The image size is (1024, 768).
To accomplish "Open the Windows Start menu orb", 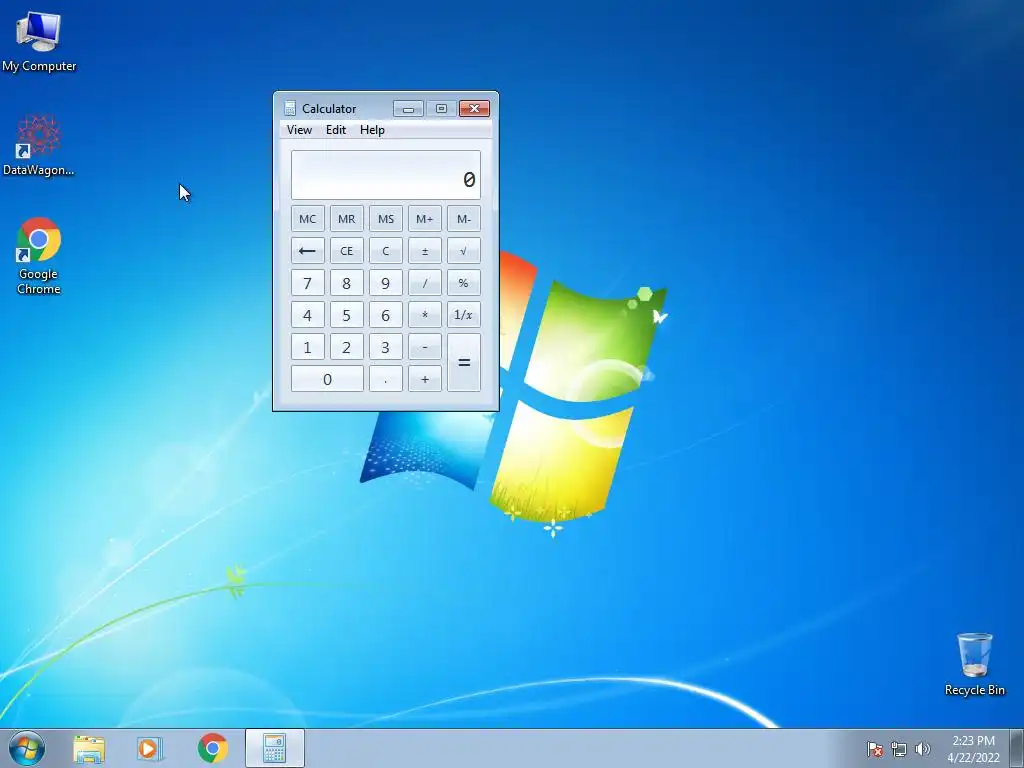I will [x=27, y=748].
